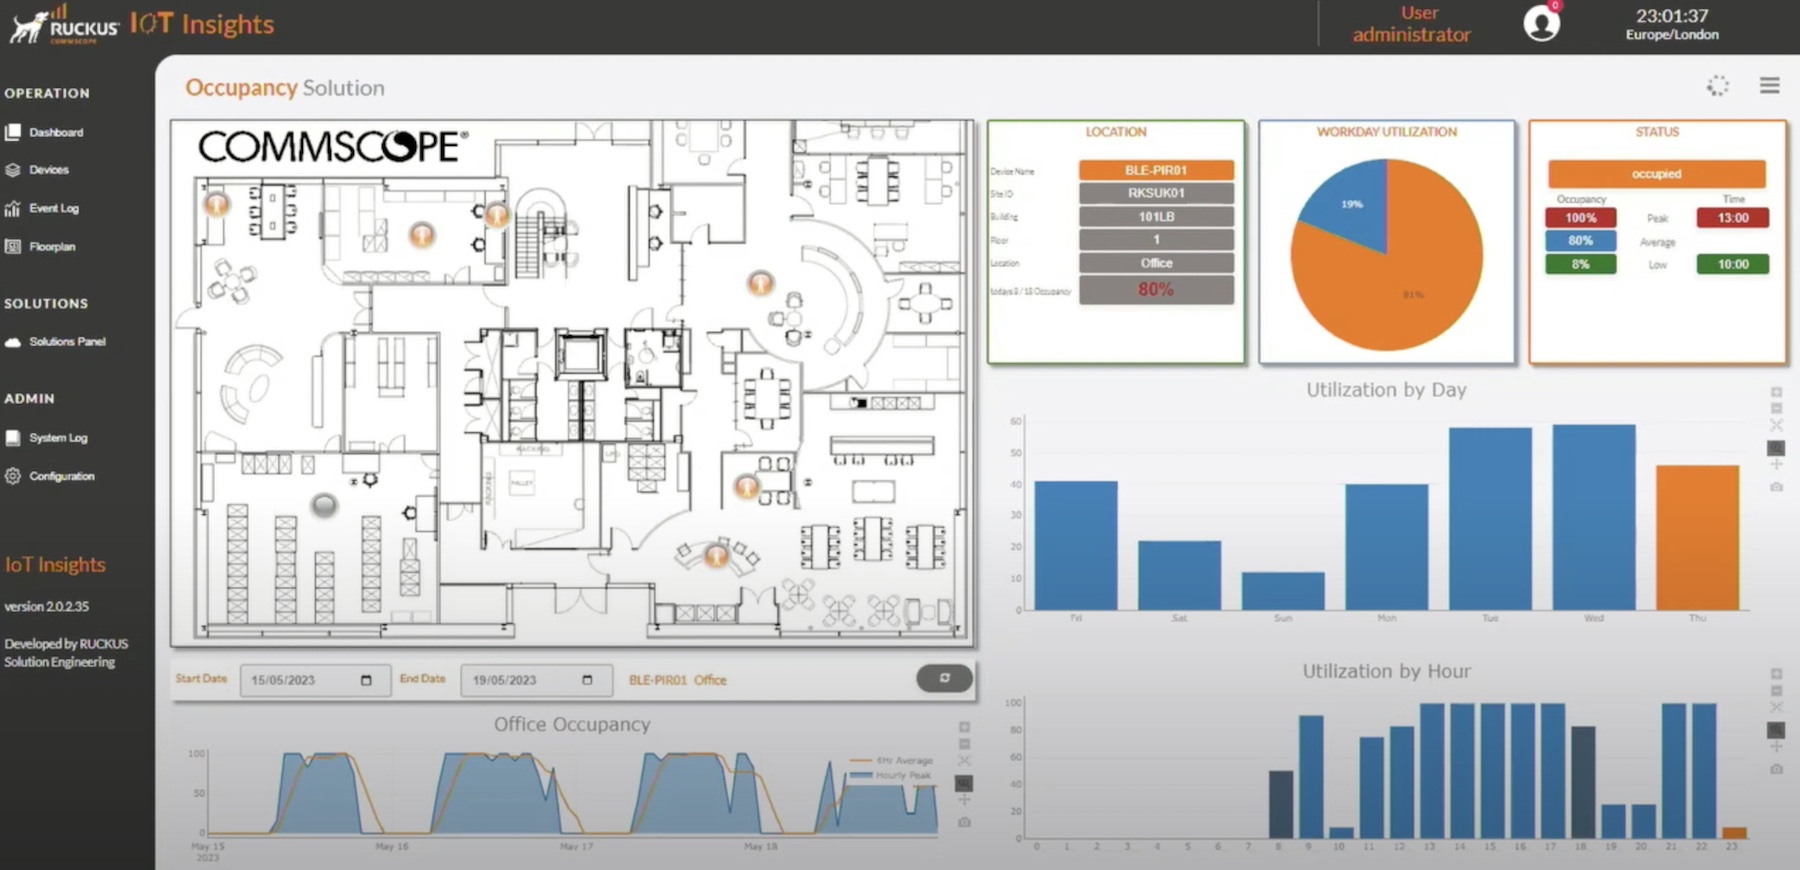Zoom out on the Utilization by Hour chart

click(1776, 690)
